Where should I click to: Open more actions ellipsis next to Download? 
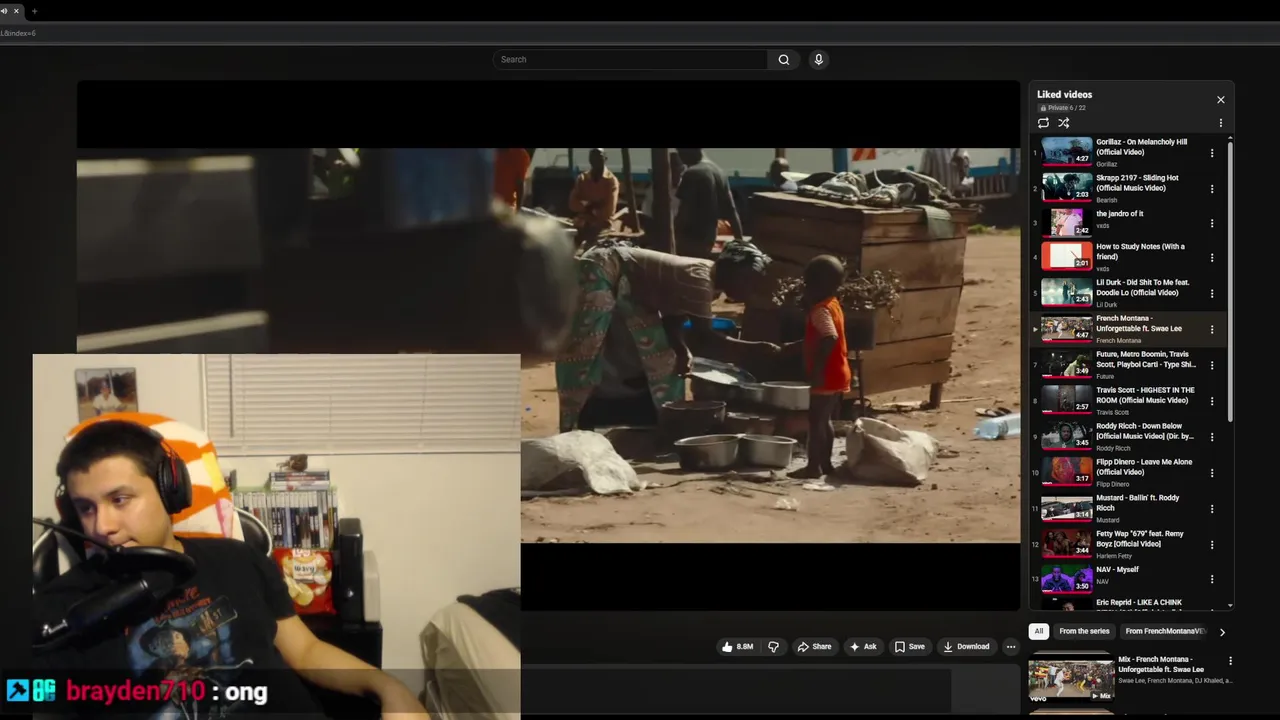pyautogui.click(x=1010, y=647)
